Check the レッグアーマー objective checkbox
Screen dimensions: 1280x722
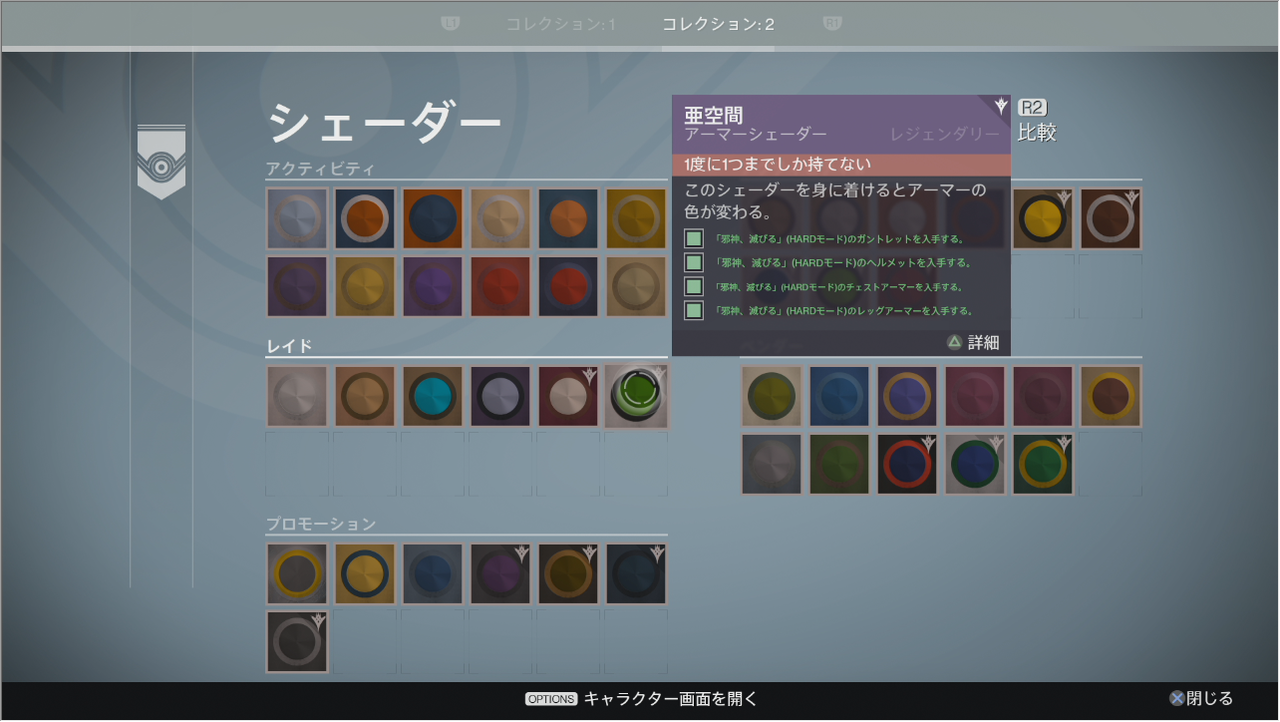tap(694, 311)
